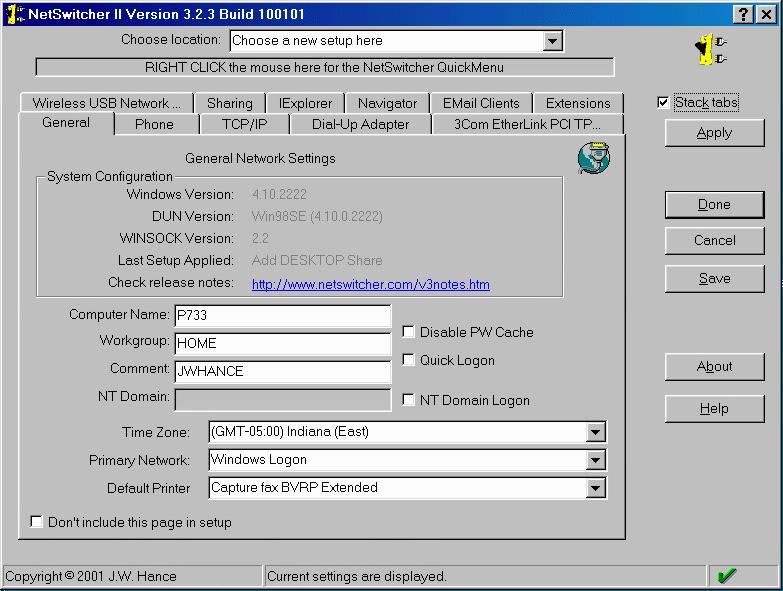Switch to the IExplorer tab

(x=305, y=103)
